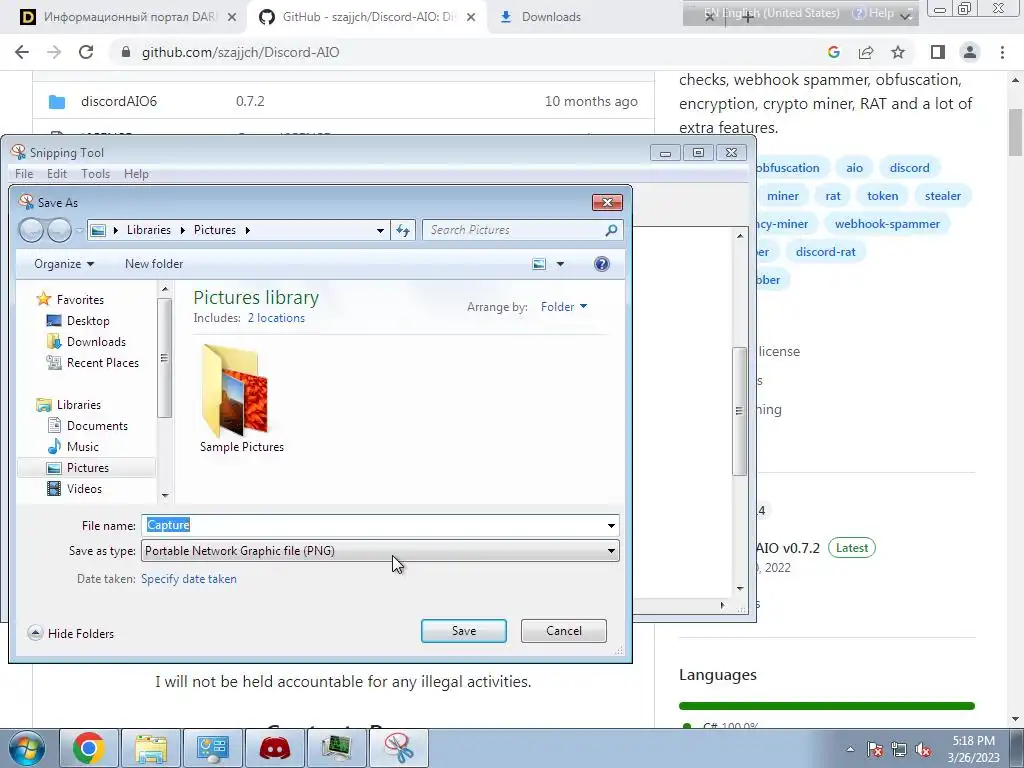1024x768 pixels.
Task: Click Specify date taken link
Action: (189, 579)
